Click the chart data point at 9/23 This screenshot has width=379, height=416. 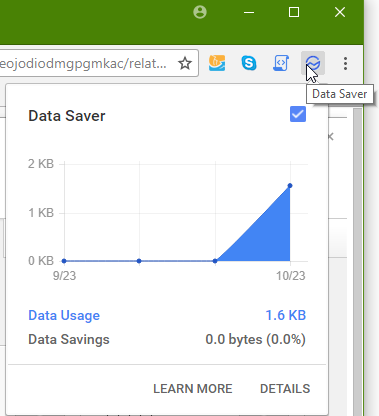tap(64, 261)
